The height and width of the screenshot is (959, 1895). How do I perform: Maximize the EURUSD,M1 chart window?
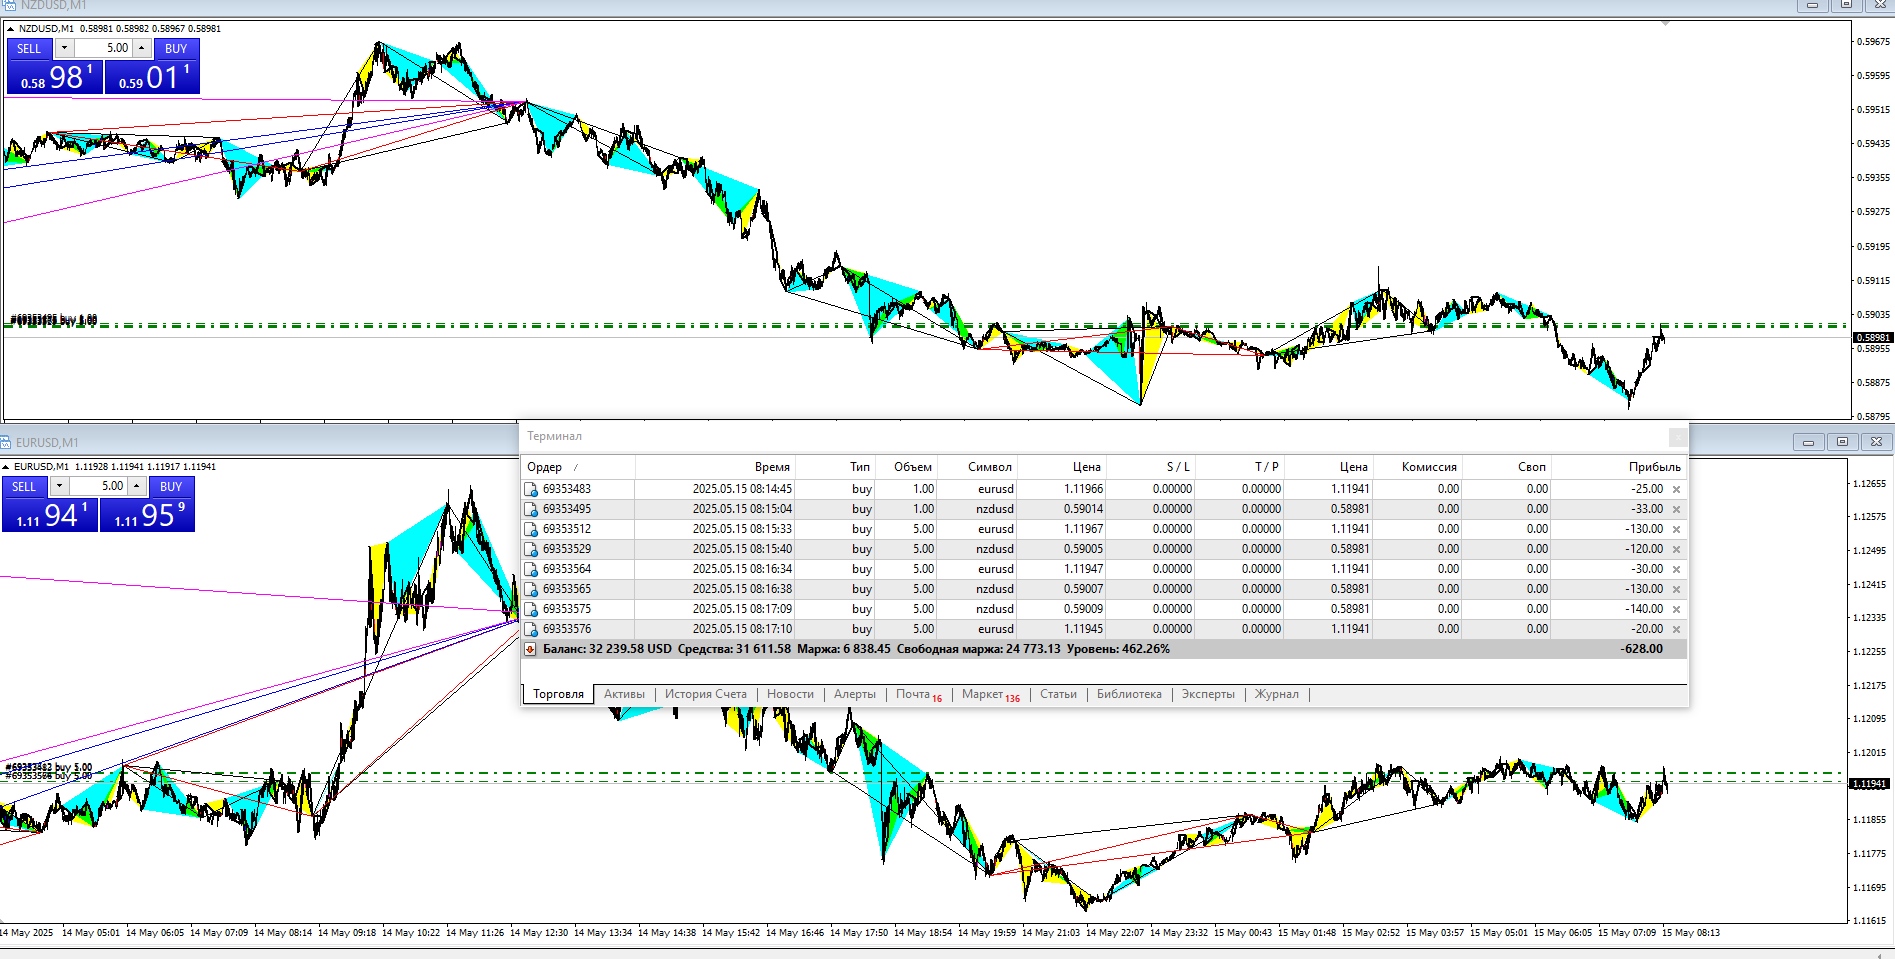[x=1842, y=441]
